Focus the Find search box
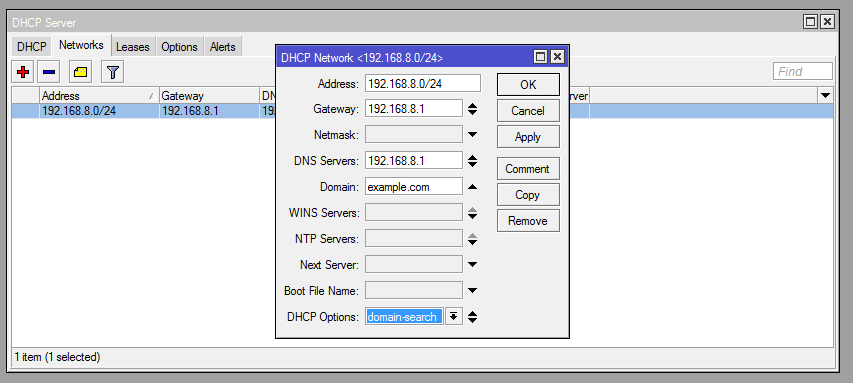 pos(802,71)
